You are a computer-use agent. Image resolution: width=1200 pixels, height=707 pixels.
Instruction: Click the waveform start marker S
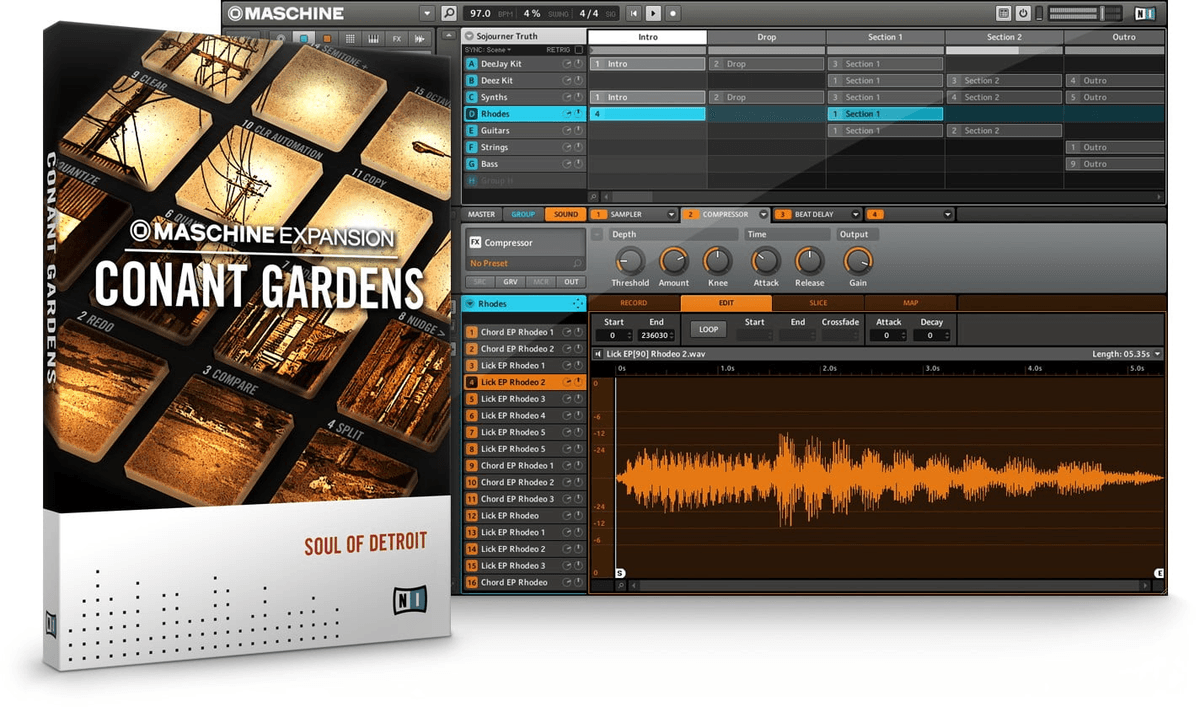(x=620, y=573)
